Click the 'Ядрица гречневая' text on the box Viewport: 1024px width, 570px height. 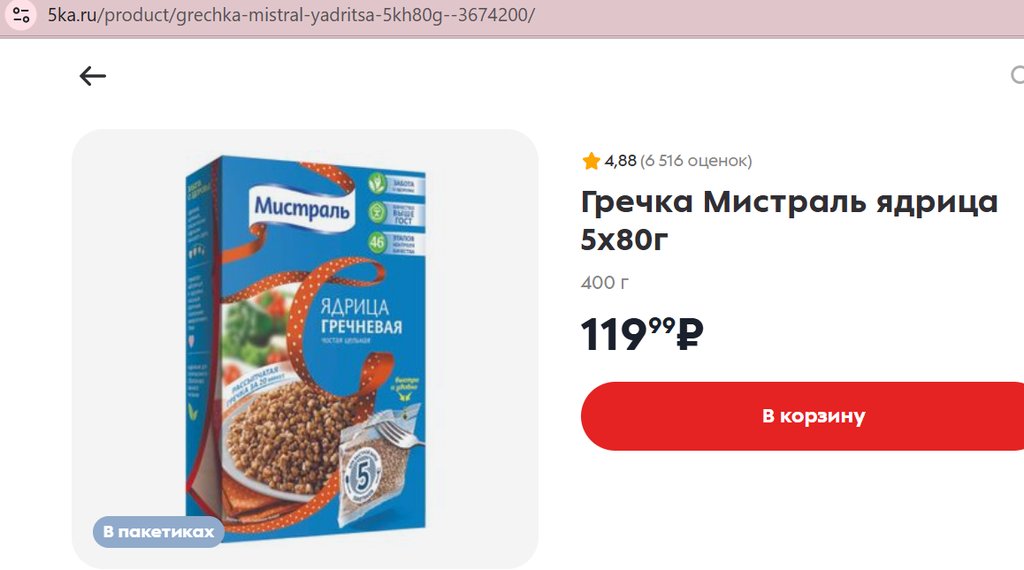coord(361,316)
